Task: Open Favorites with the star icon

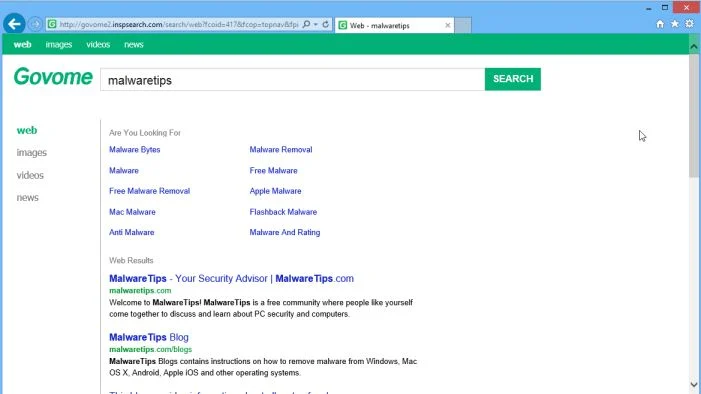Action: 675,24
